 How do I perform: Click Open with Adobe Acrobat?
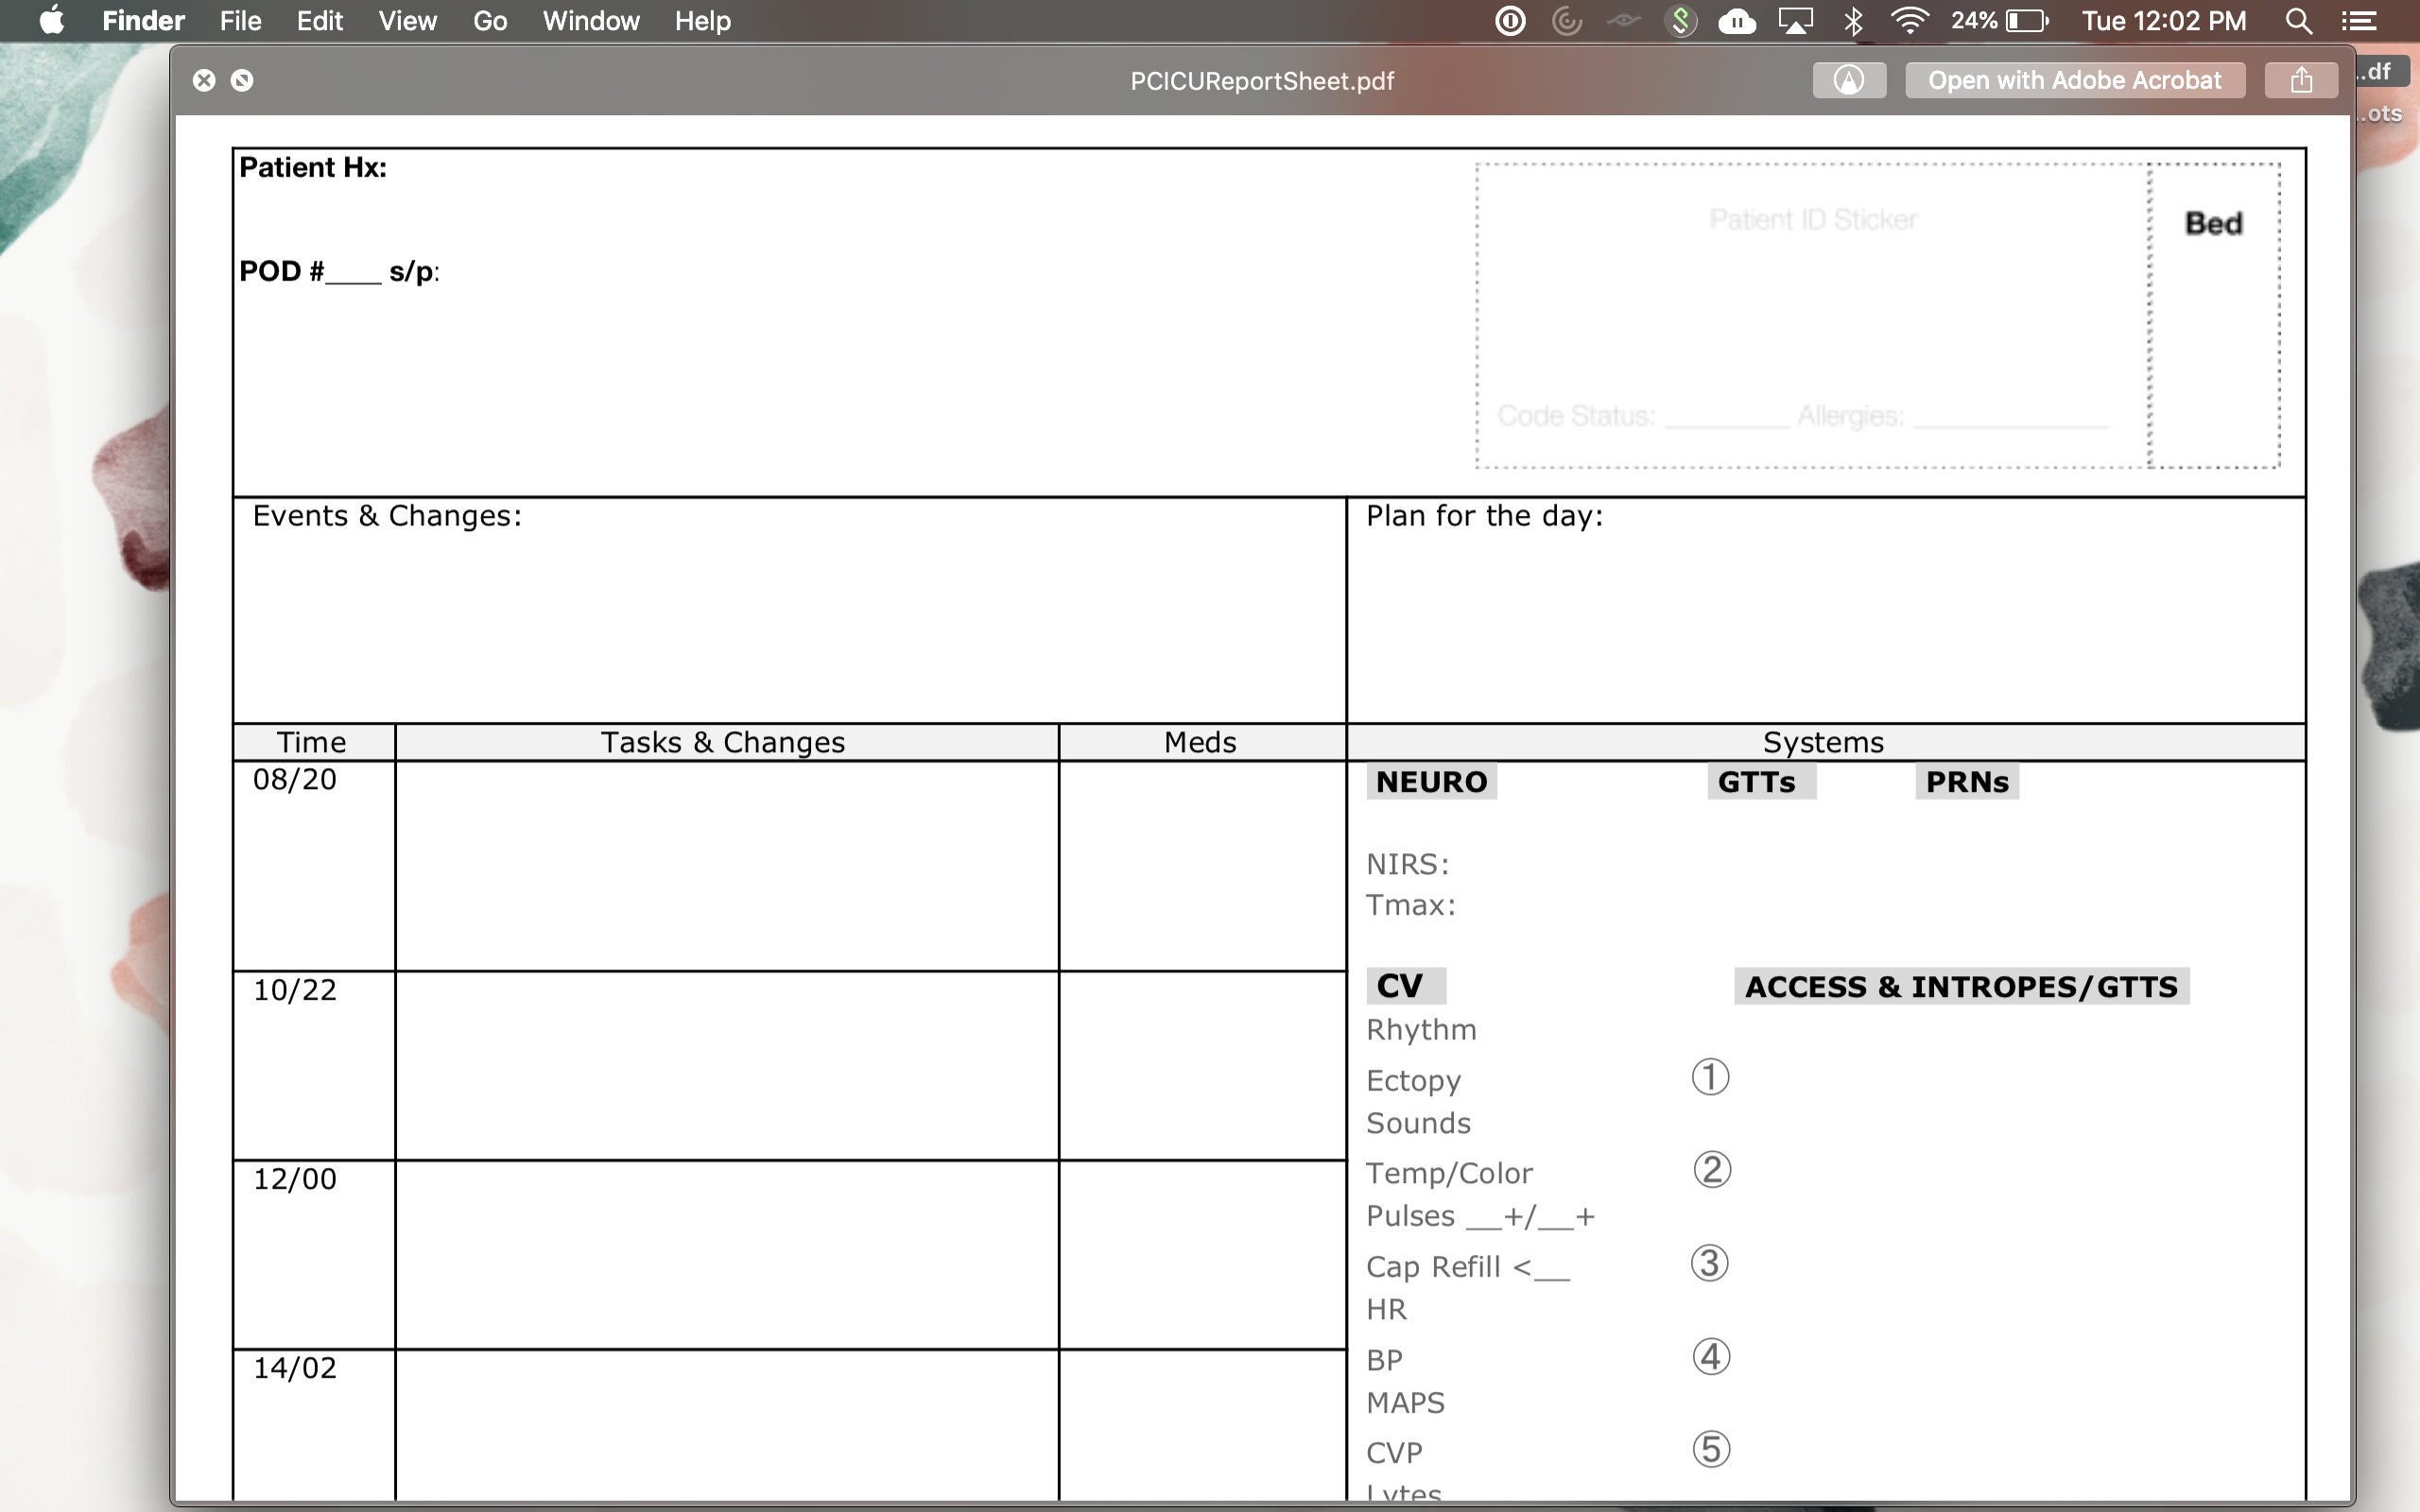2074,80
